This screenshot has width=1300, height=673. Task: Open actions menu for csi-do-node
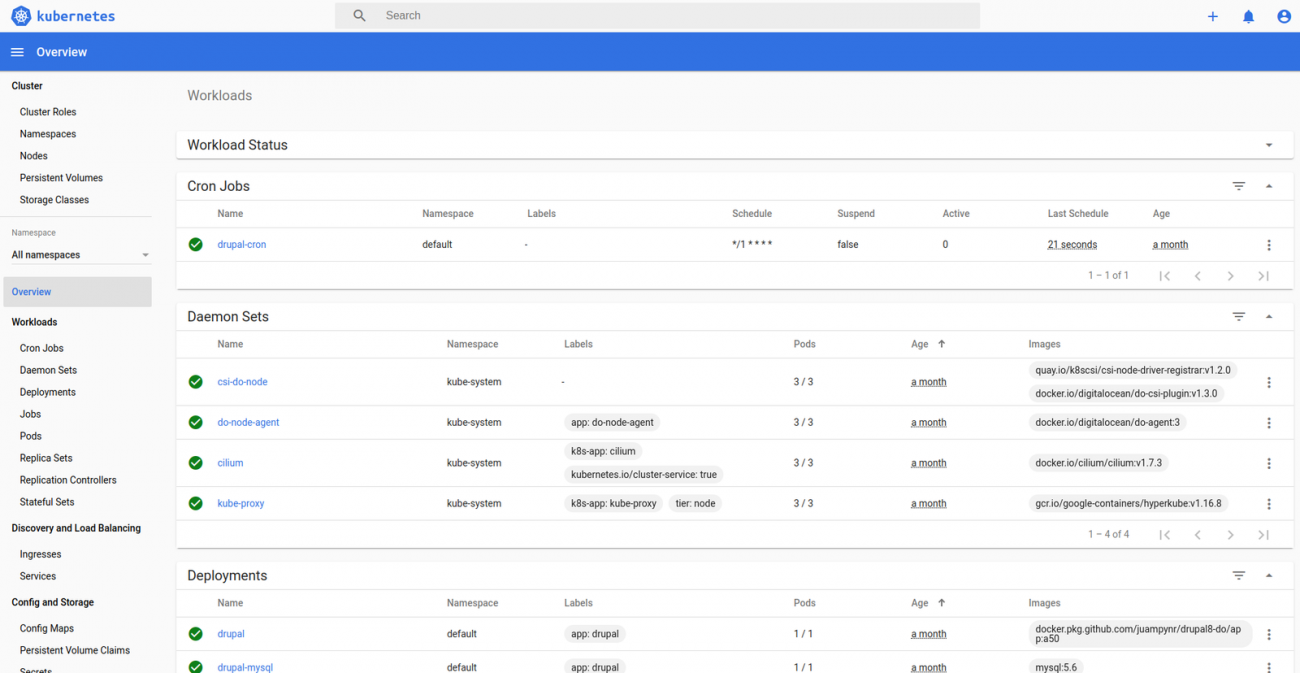tap(1269, 382)
